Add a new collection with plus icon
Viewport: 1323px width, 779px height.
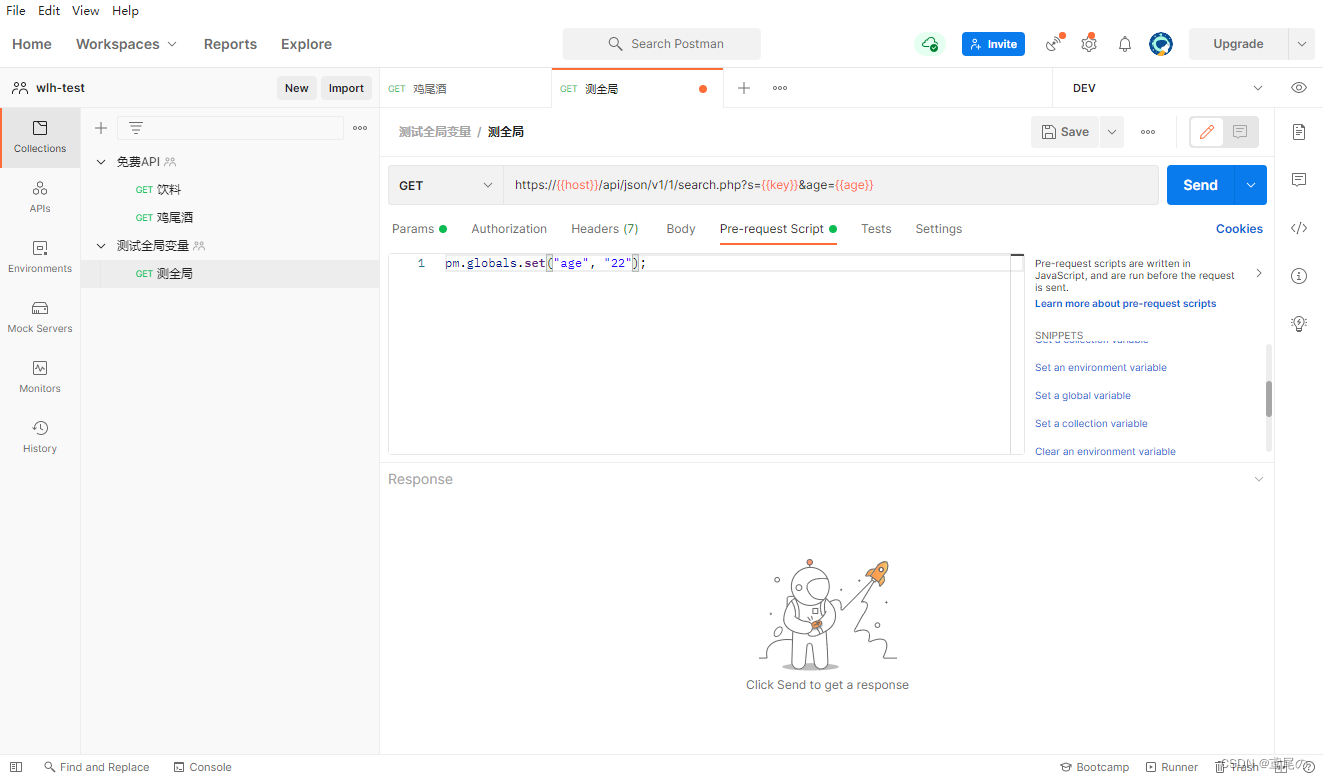pos(101,128)
